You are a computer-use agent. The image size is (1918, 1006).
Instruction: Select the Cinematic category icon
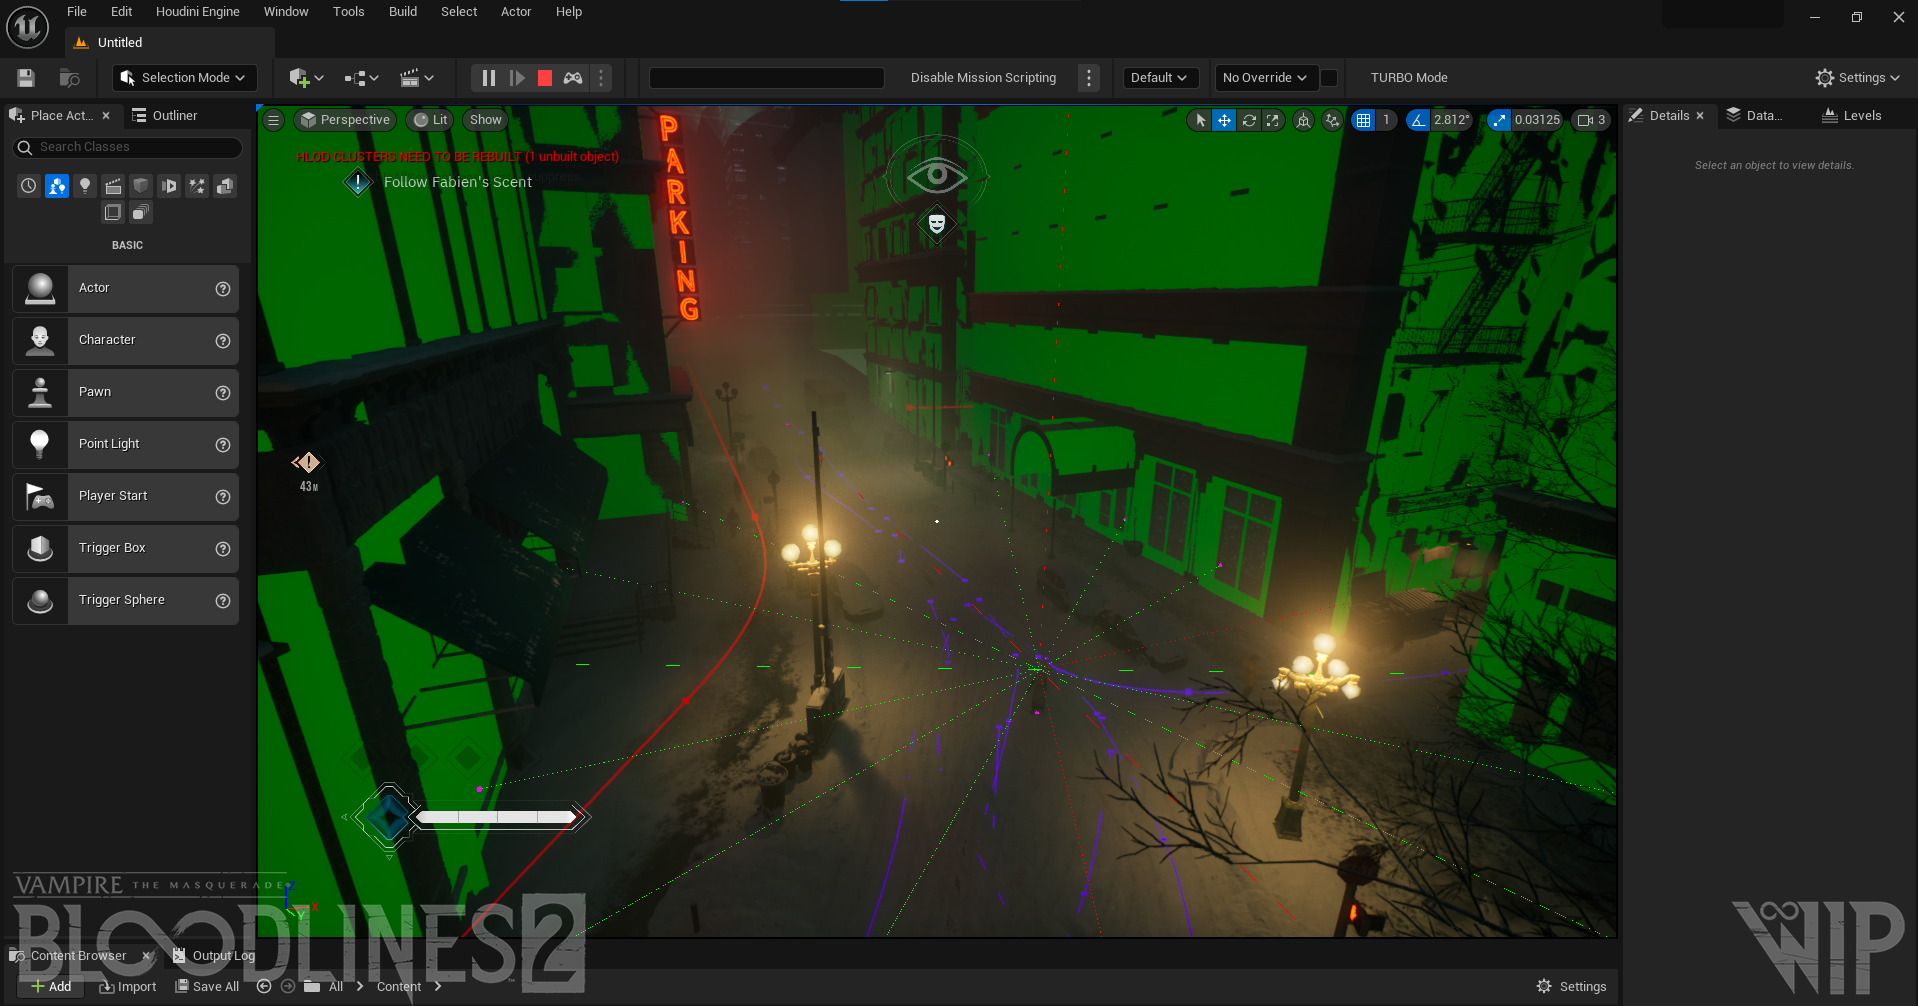113,186
